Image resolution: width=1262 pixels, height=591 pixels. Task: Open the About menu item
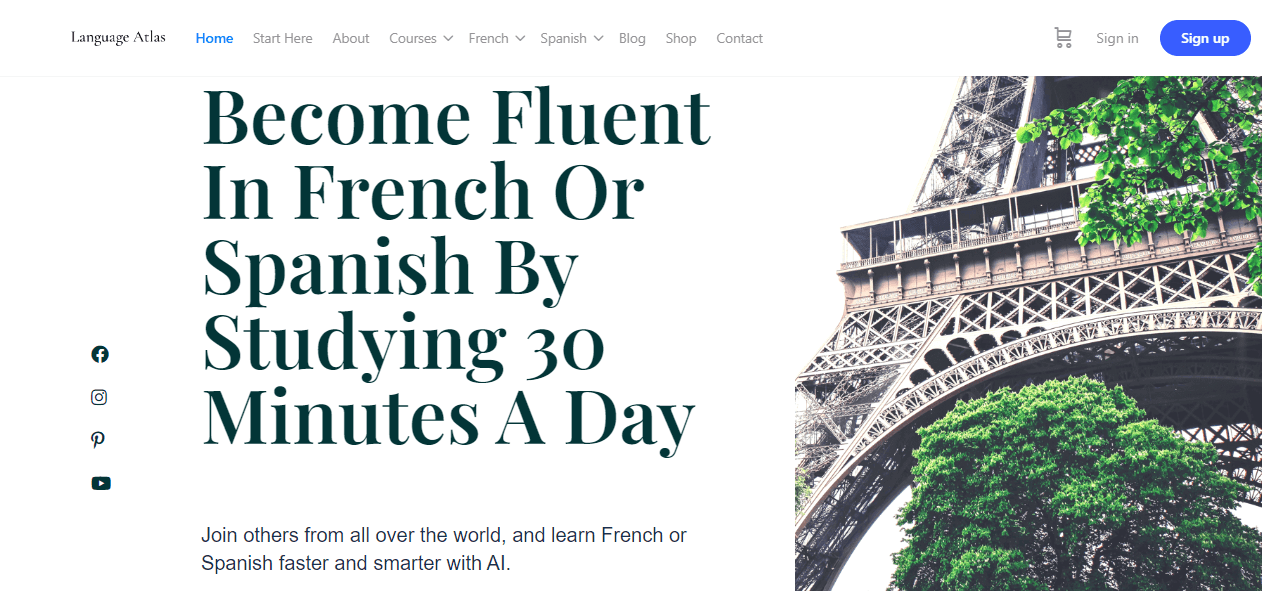point(351,38)
